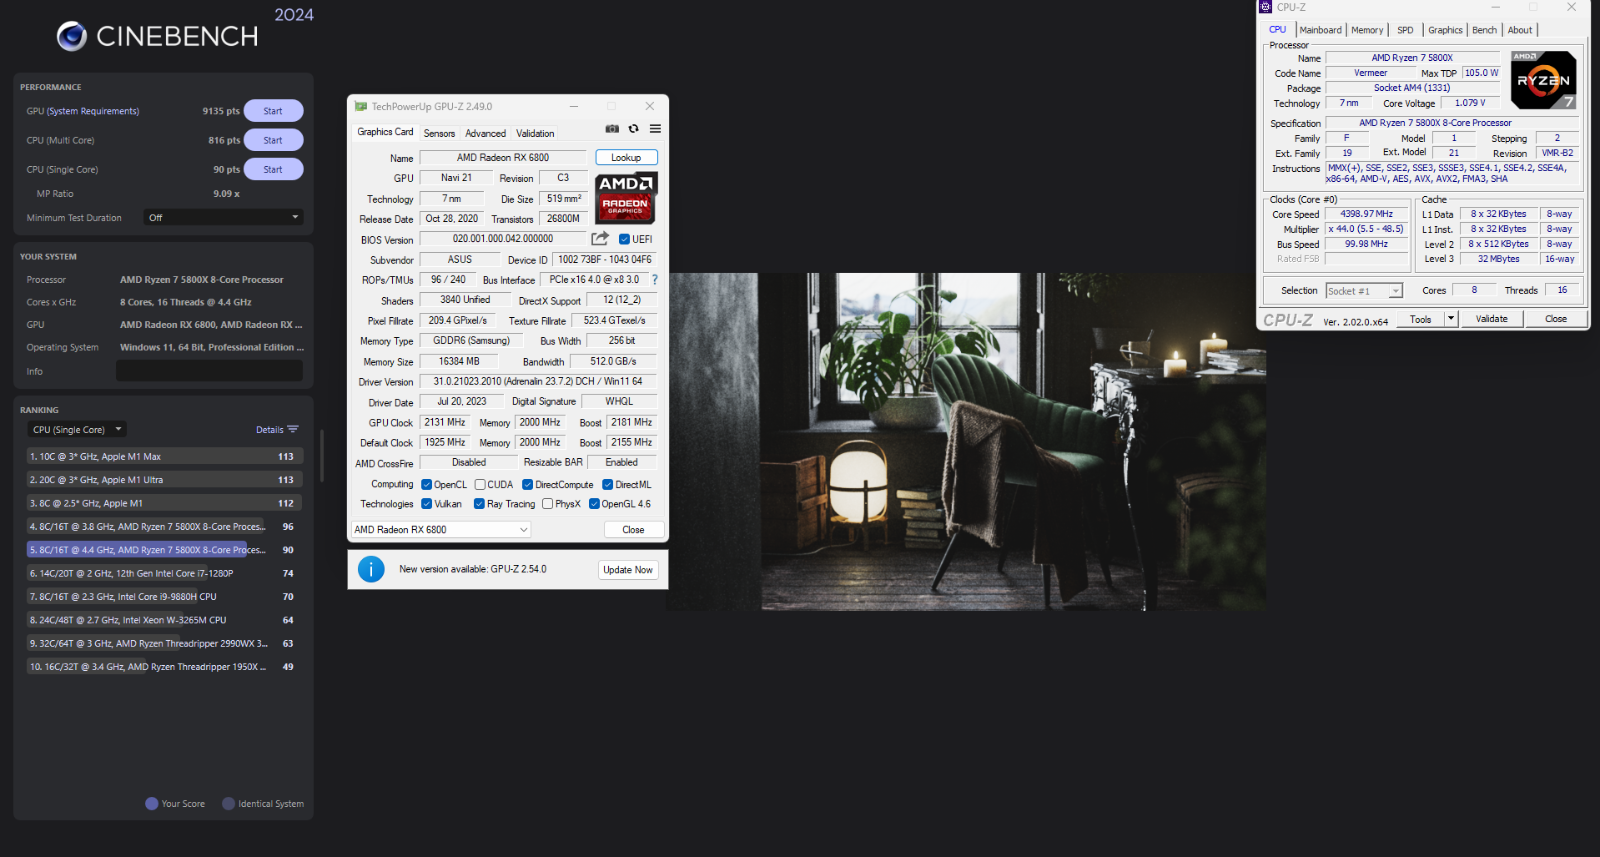The width and height of the screenshot is (1600, 857).
Task: Start the GPU benchmark test
Action: (273, 111)
